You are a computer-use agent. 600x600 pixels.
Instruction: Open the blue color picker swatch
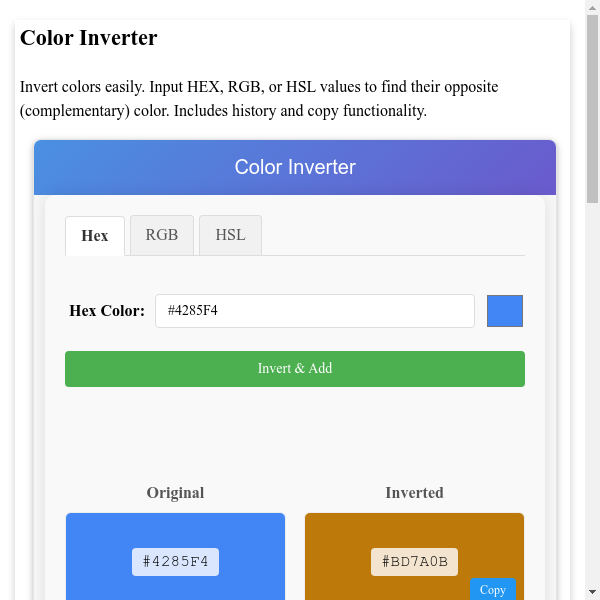tap(505, 311)
